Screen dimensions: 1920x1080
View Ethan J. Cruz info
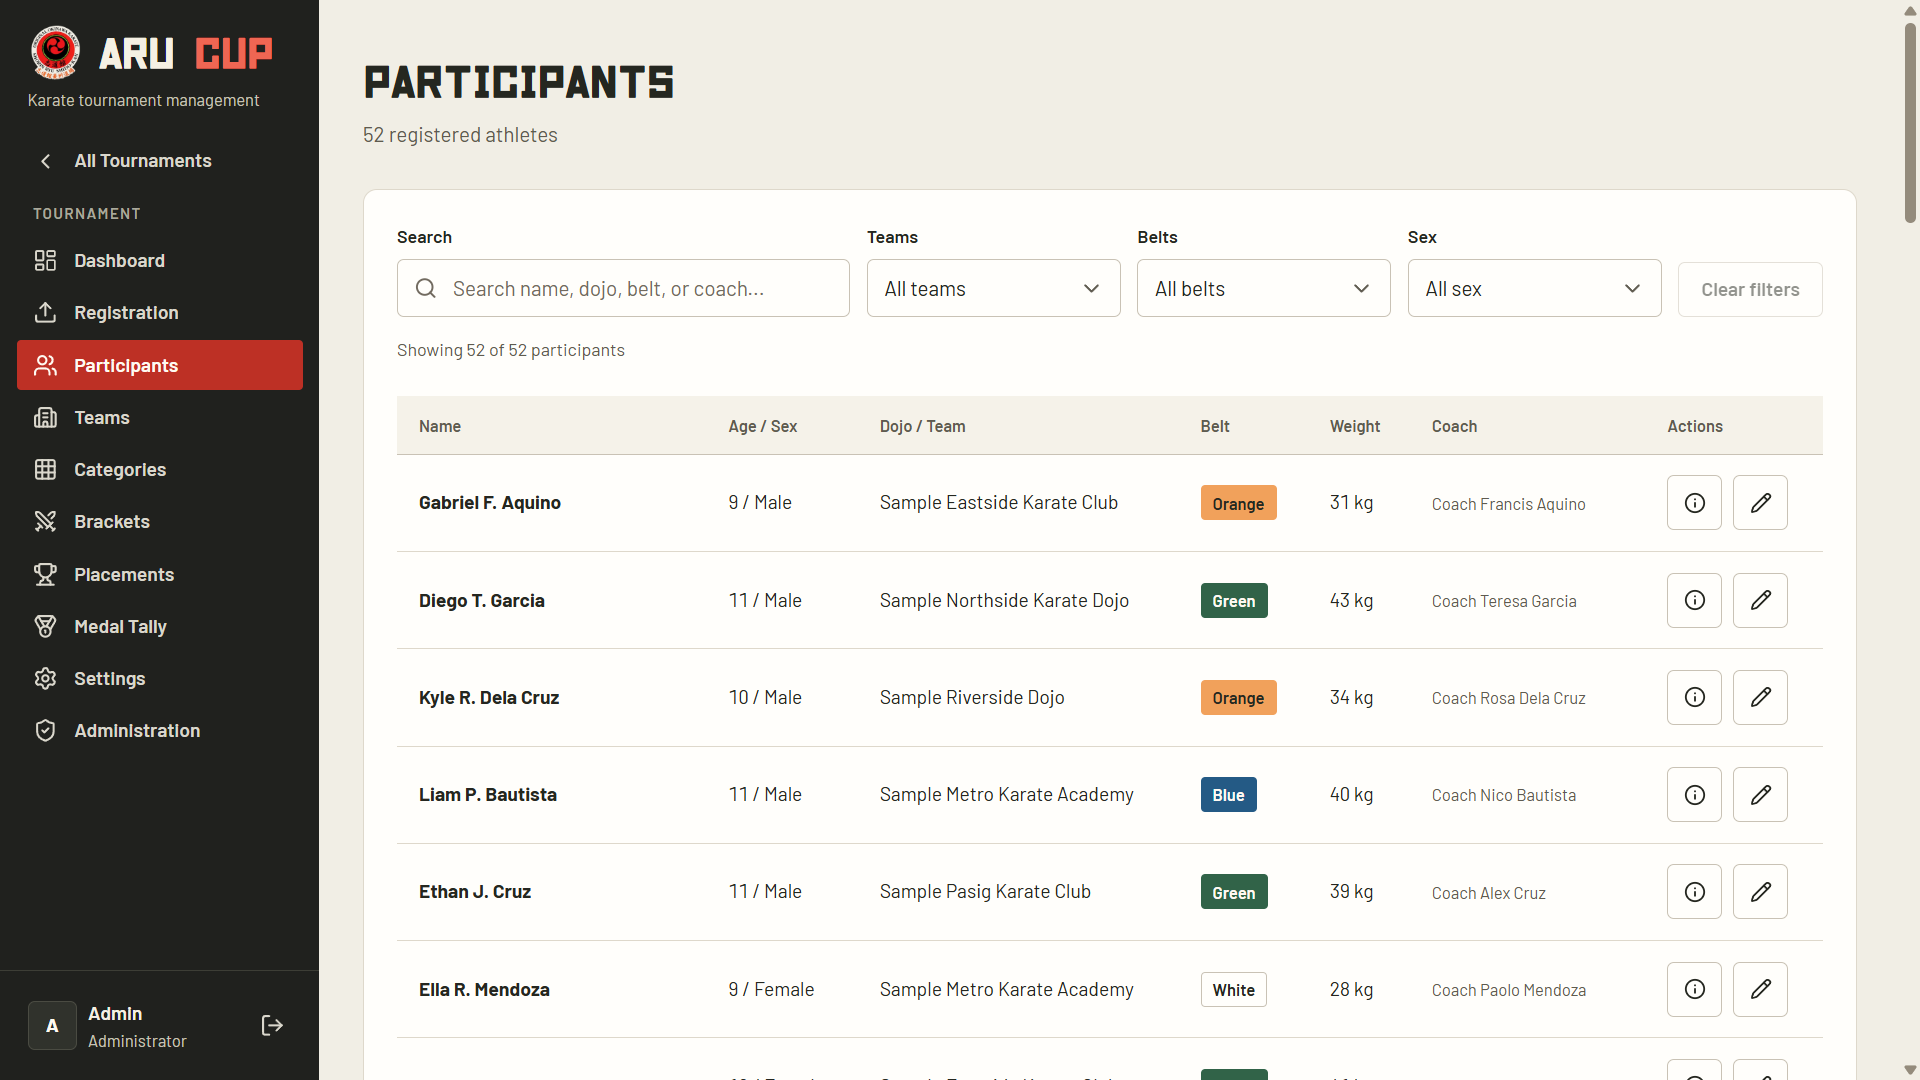pos(1694,891)
